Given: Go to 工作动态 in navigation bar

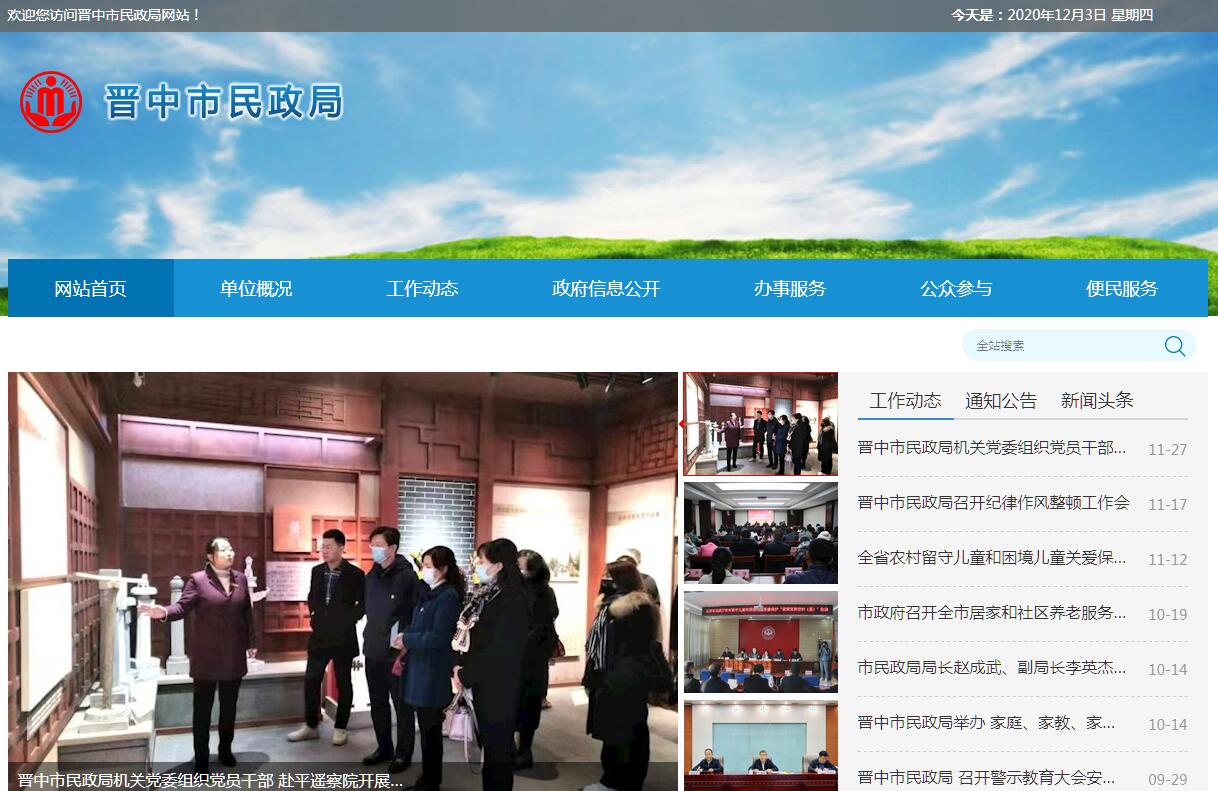Looking at the screenshot, I should 422,289.
